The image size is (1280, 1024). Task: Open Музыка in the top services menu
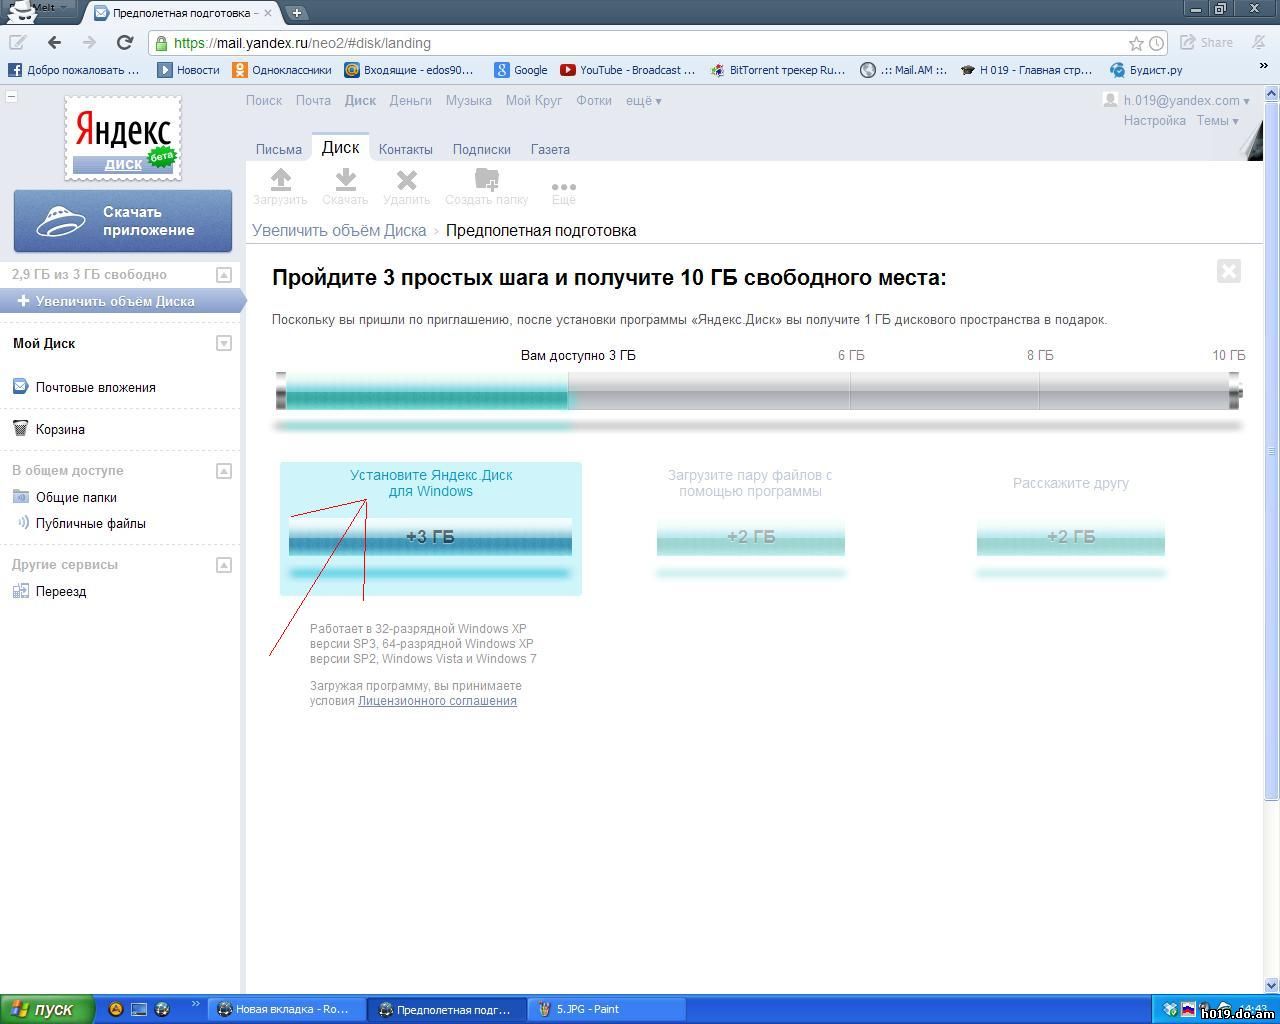click(468, 100)
